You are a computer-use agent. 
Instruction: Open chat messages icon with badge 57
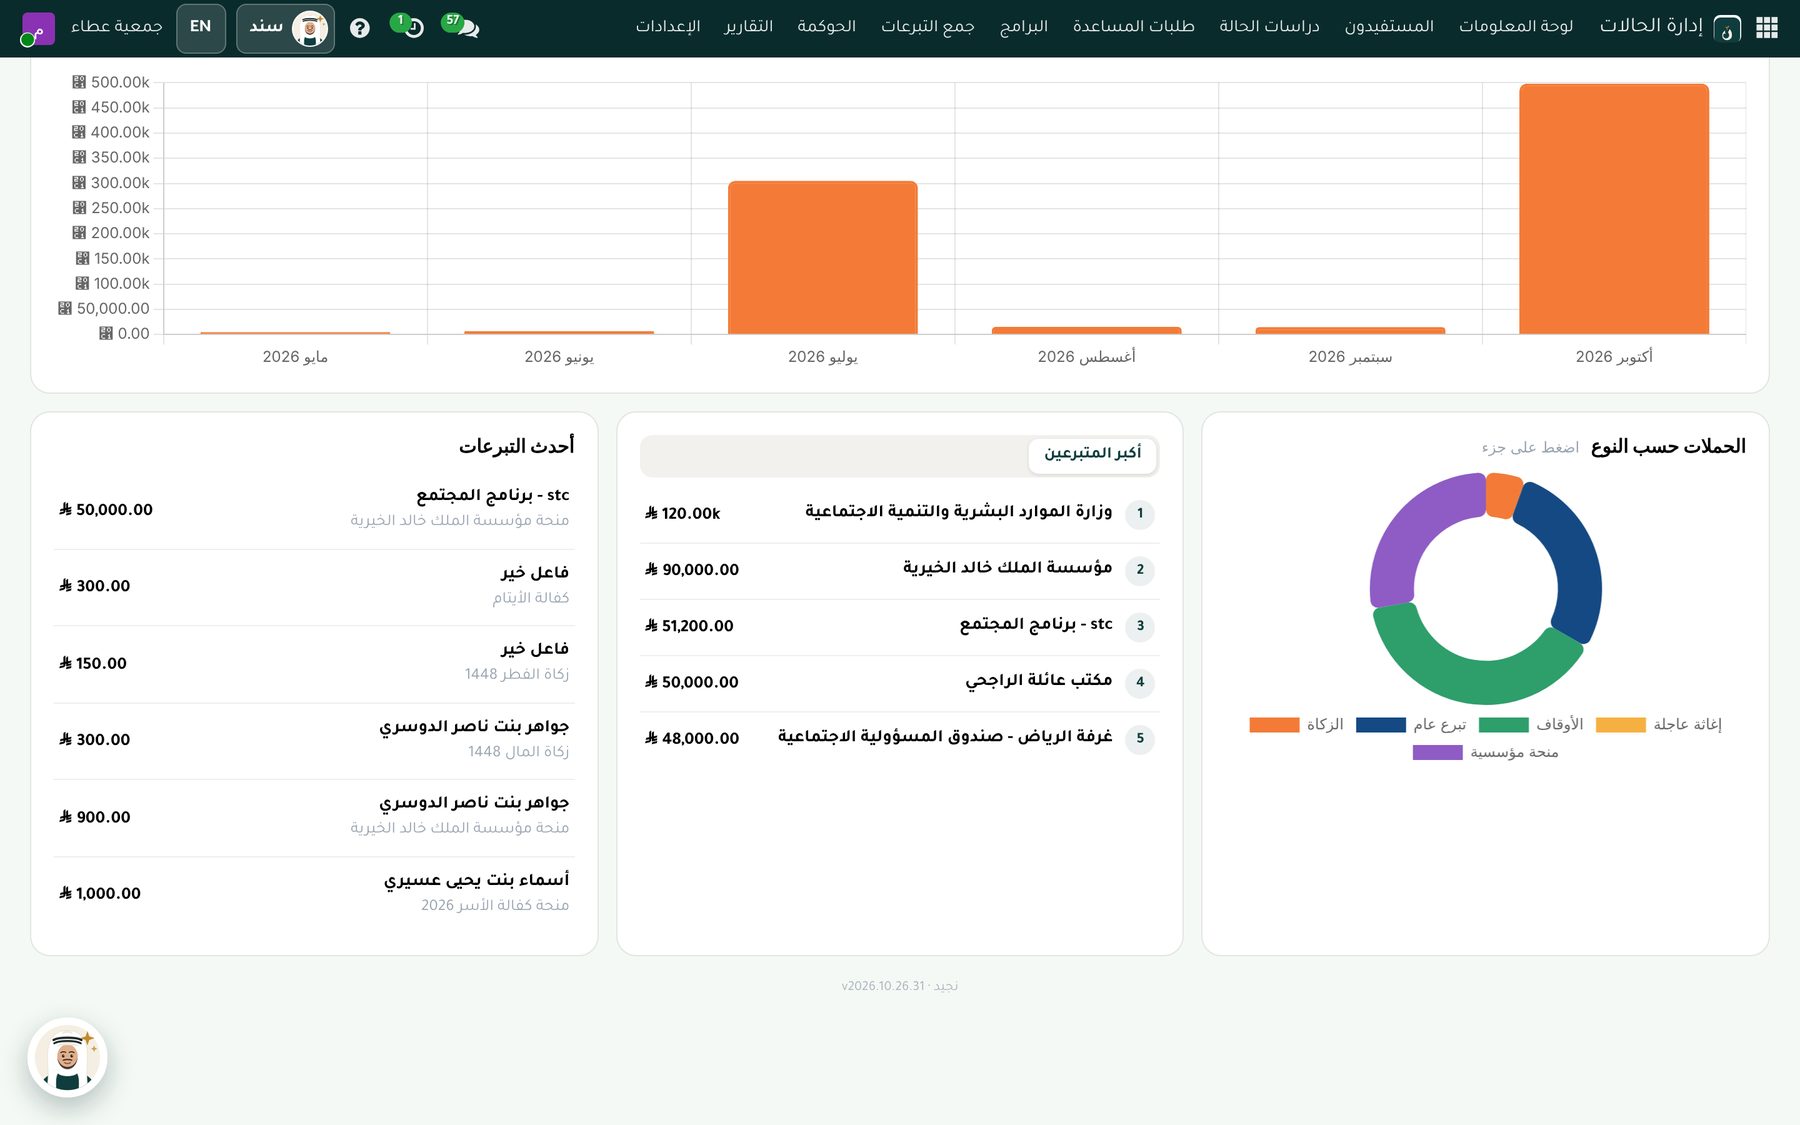462,26
